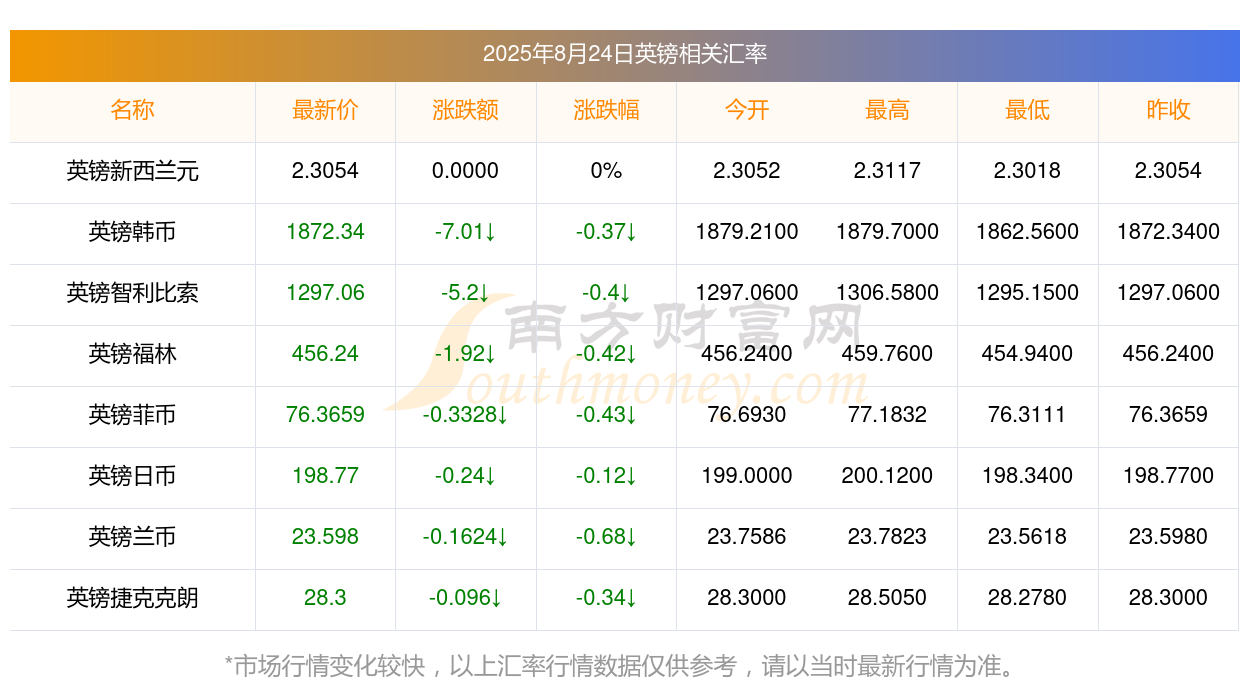Click high value 2.3117 for 英镑新西兰元

(x=887, y=171)
